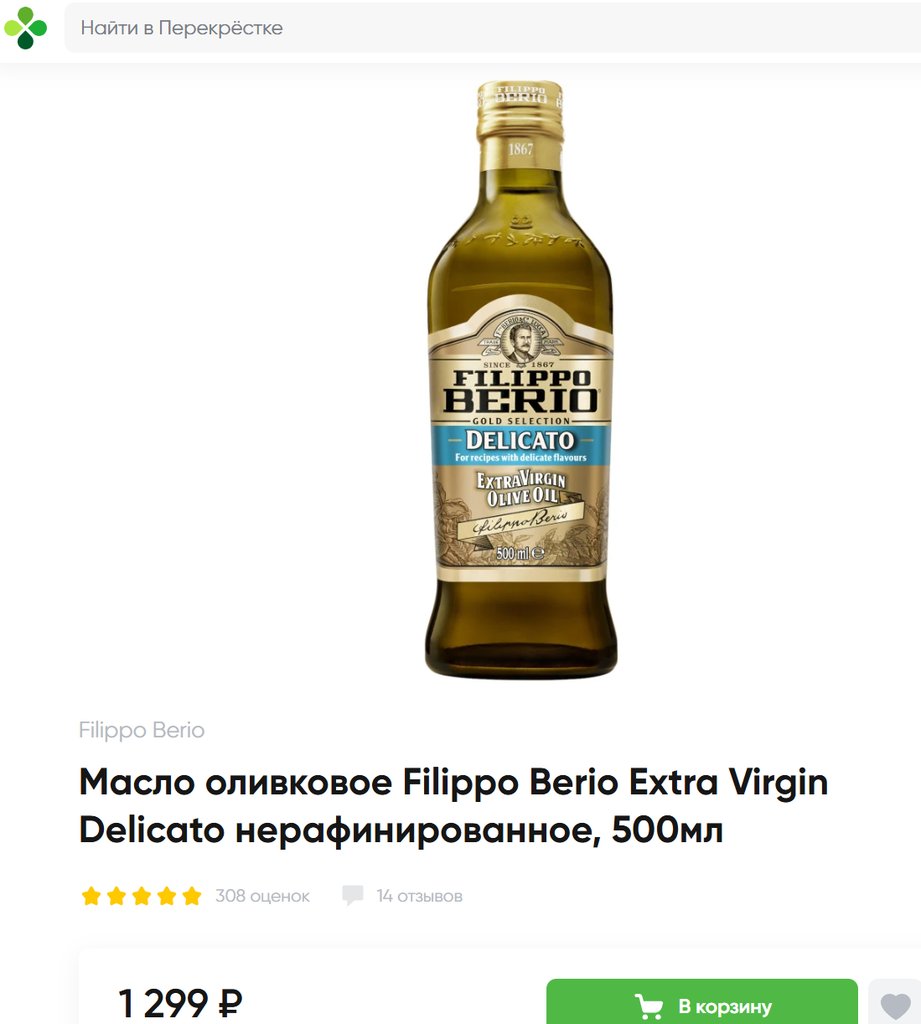Open the Filippo Berio brand link
Screen dimensions: 921x1024
coord(141,730)
